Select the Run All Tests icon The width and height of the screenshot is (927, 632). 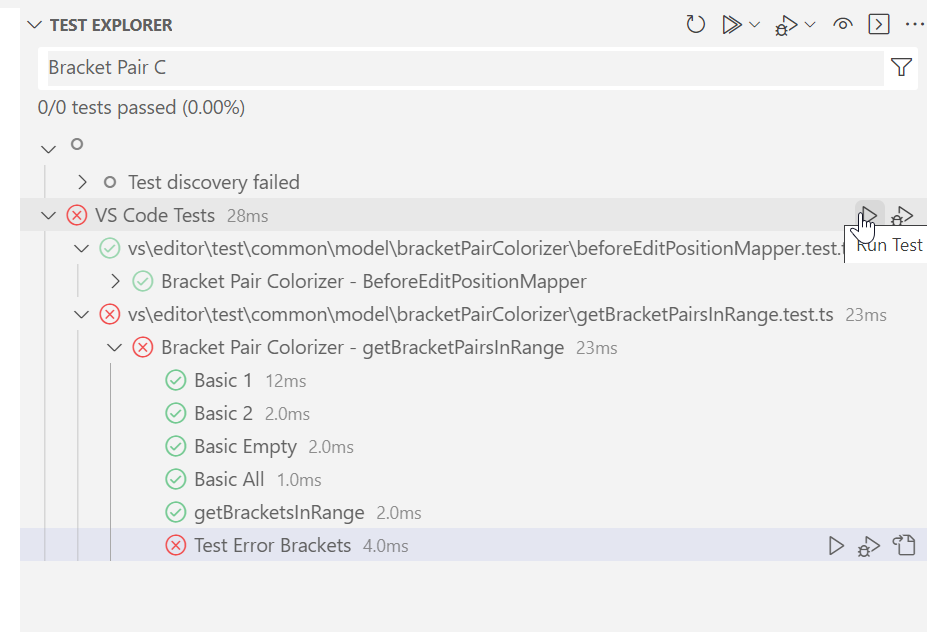[x=733, y=24]
